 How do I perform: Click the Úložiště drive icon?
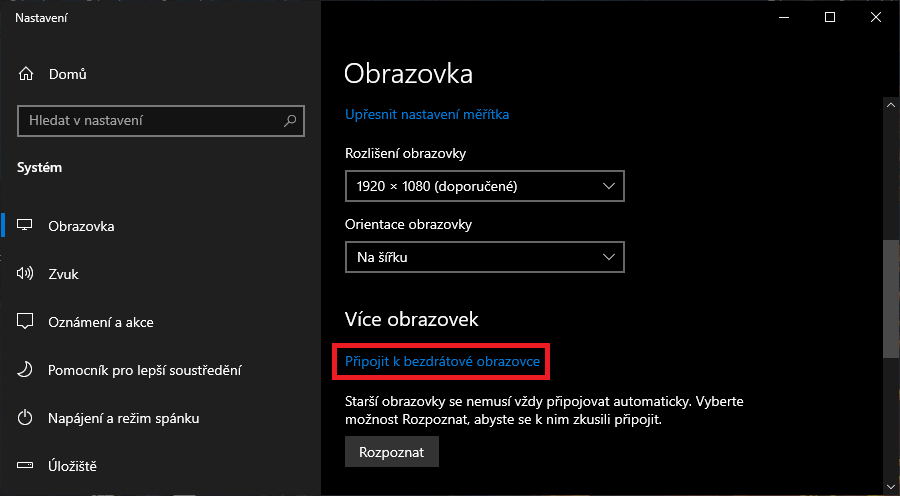pyautogui.click(x=25, y=465)
